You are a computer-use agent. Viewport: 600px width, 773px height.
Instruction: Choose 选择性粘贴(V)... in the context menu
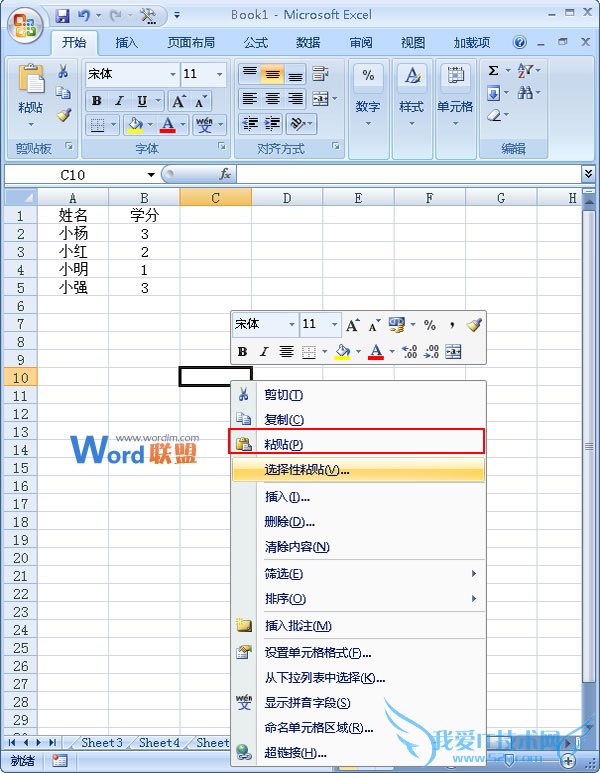358,470
